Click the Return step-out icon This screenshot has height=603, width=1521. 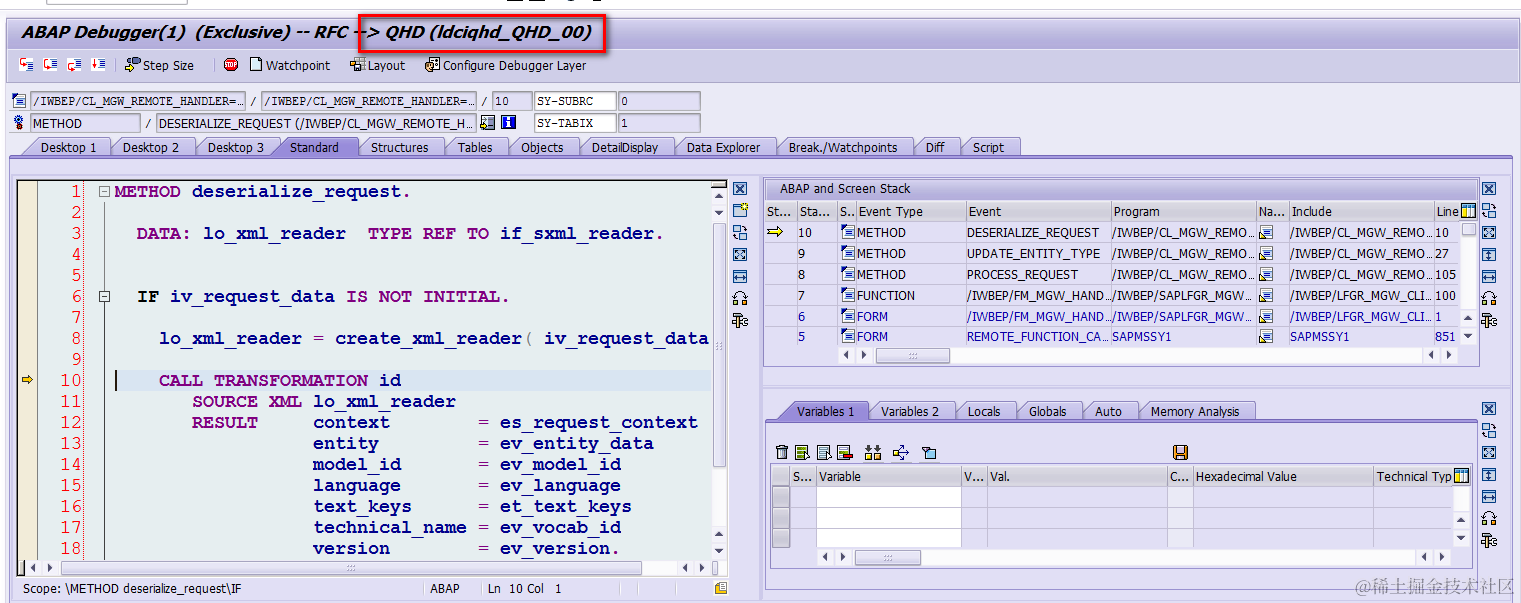click(74, 65)
